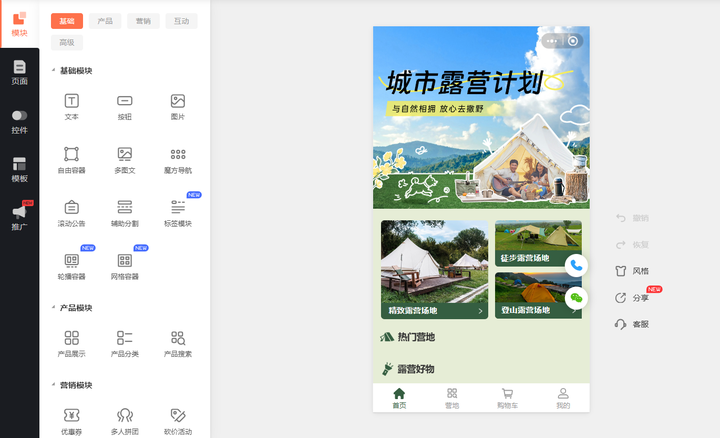The width and height of the screenshot is (720, 438).
Task: Switch to the 高级 tab
Action: [x=67, y=43]
